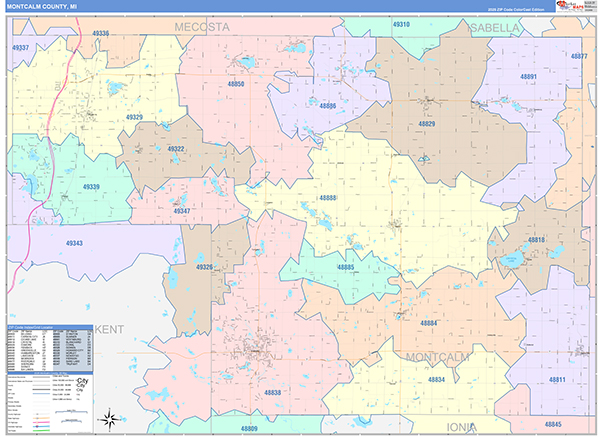This screenshot has height=437, width=600.
Task: Select ZIP code 49339 label
Action: [x=91, y=187]
